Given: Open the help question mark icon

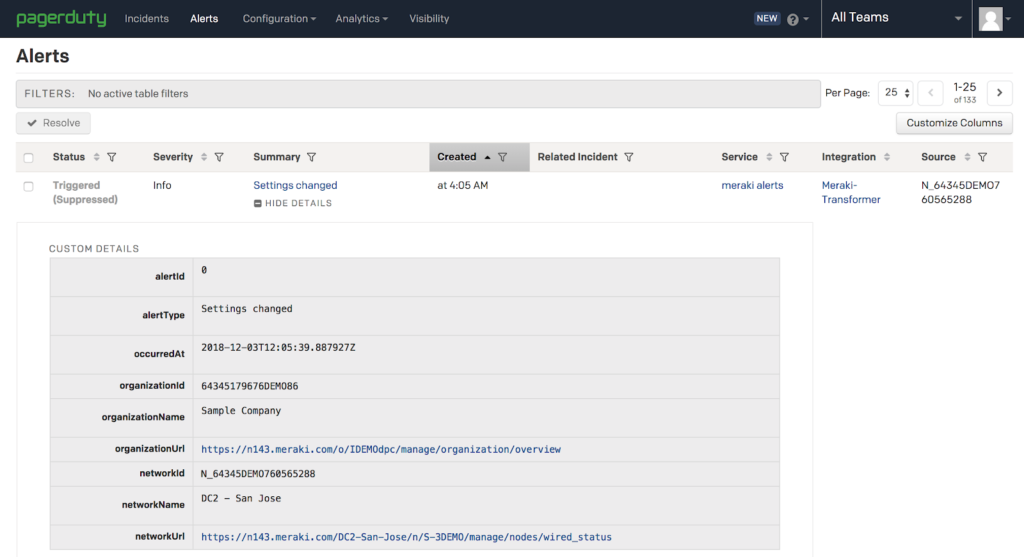Looking at the screenshot, I should pos(793,20).
